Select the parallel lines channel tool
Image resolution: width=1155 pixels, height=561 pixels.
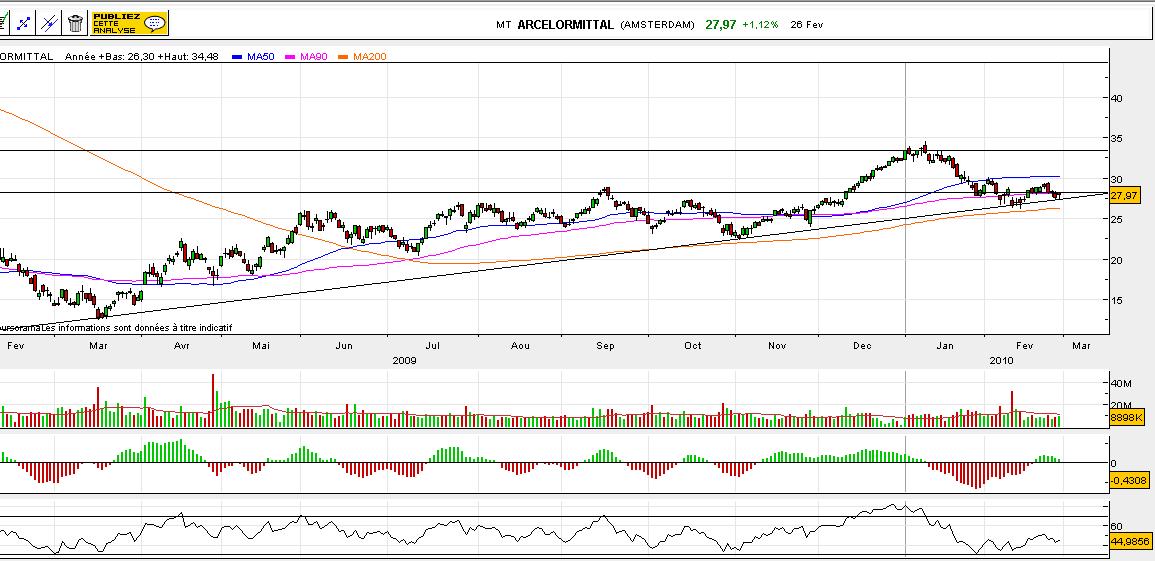(x=49, y=23)
